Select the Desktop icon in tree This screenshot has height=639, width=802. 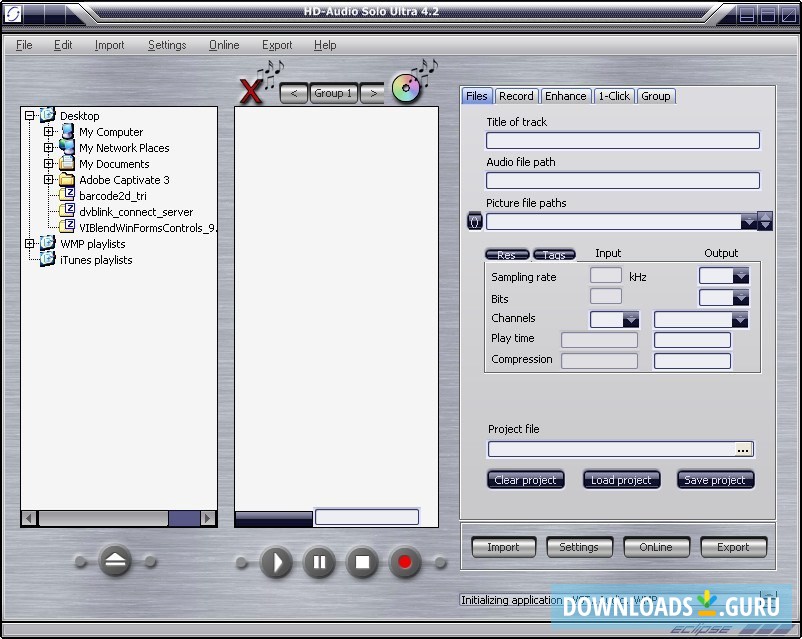48,115
